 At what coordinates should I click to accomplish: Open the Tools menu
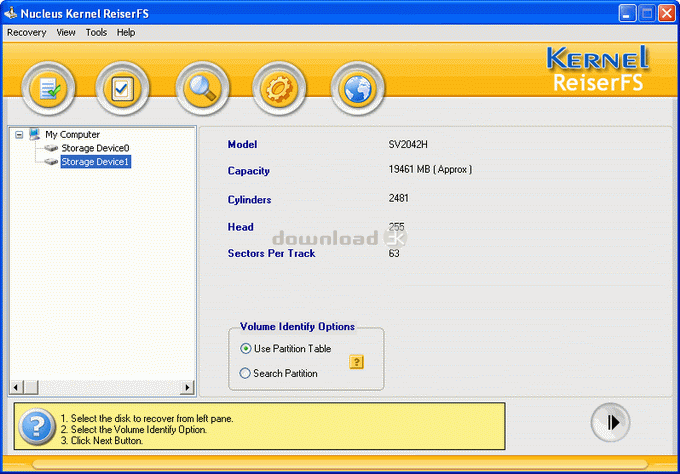[x=96, y=33]
